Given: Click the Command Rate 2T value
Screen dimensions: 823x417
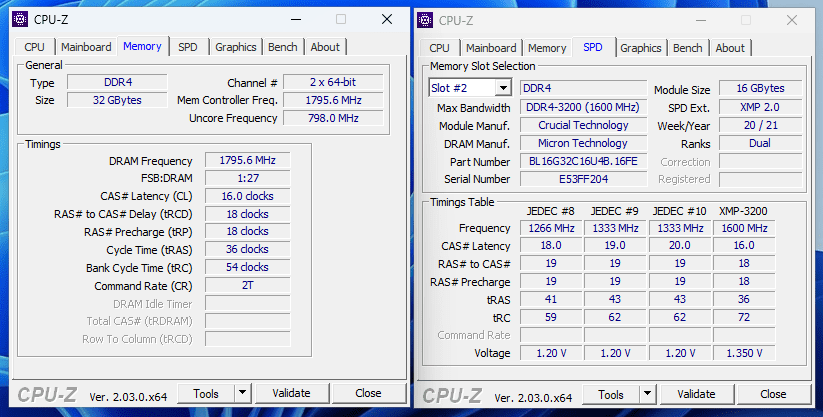Looking at the screenshot, I should coord(247,285).
